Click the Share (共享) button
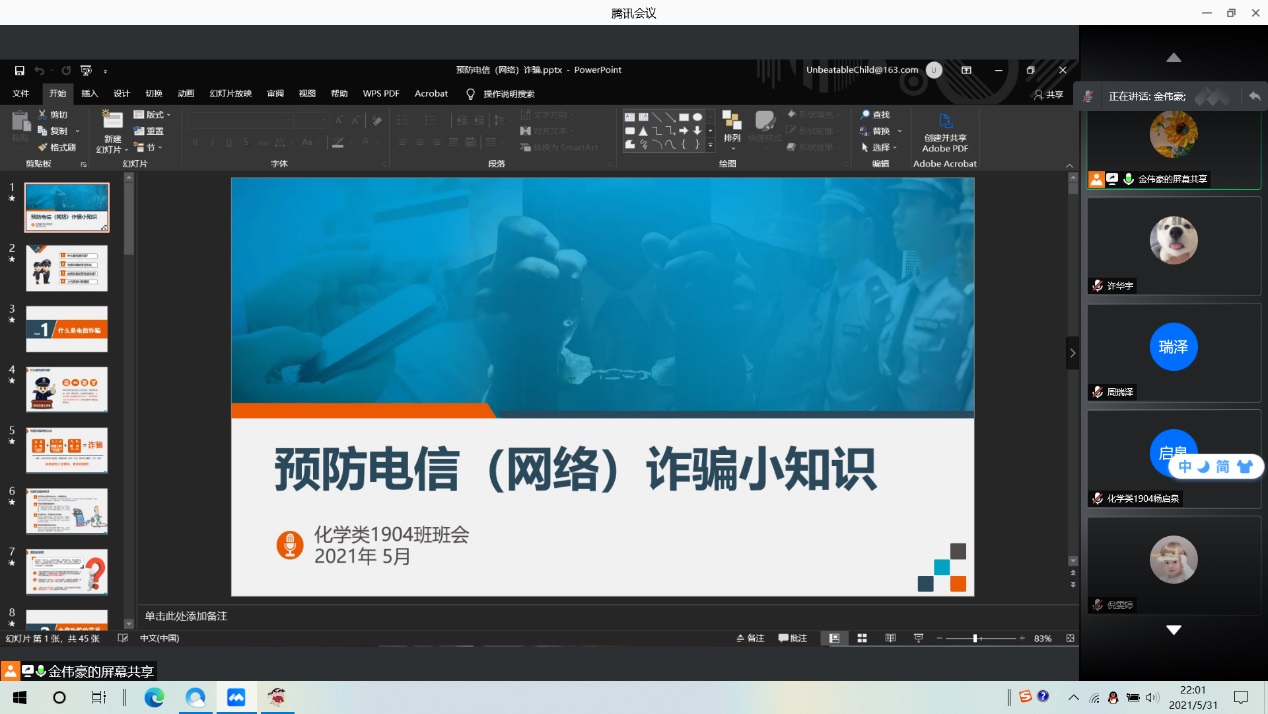1268x714 pixels. coord(1049,94)
